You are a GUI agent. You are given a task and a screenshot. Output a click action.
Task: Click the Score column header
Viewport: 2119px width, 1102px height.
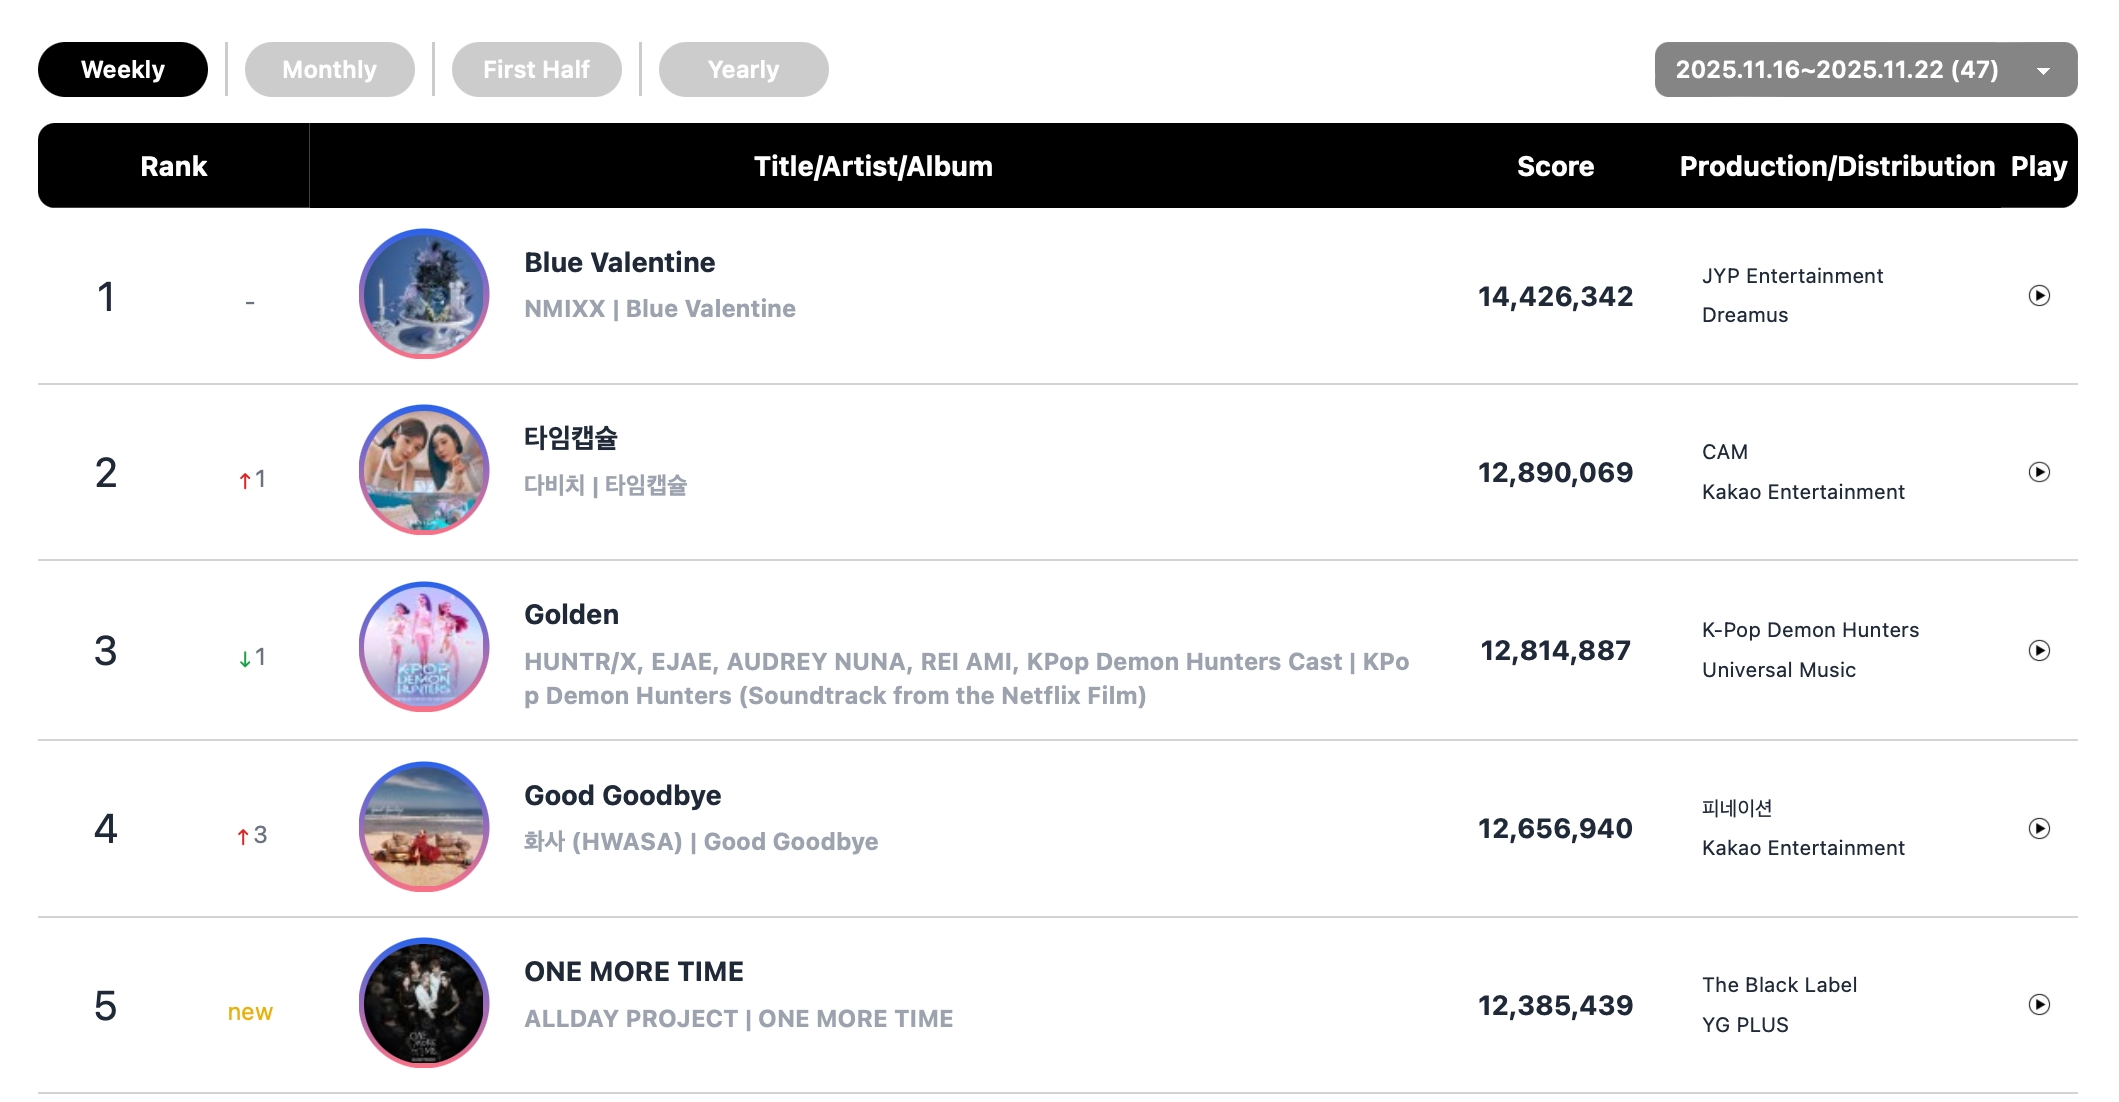click(1555, 166)
